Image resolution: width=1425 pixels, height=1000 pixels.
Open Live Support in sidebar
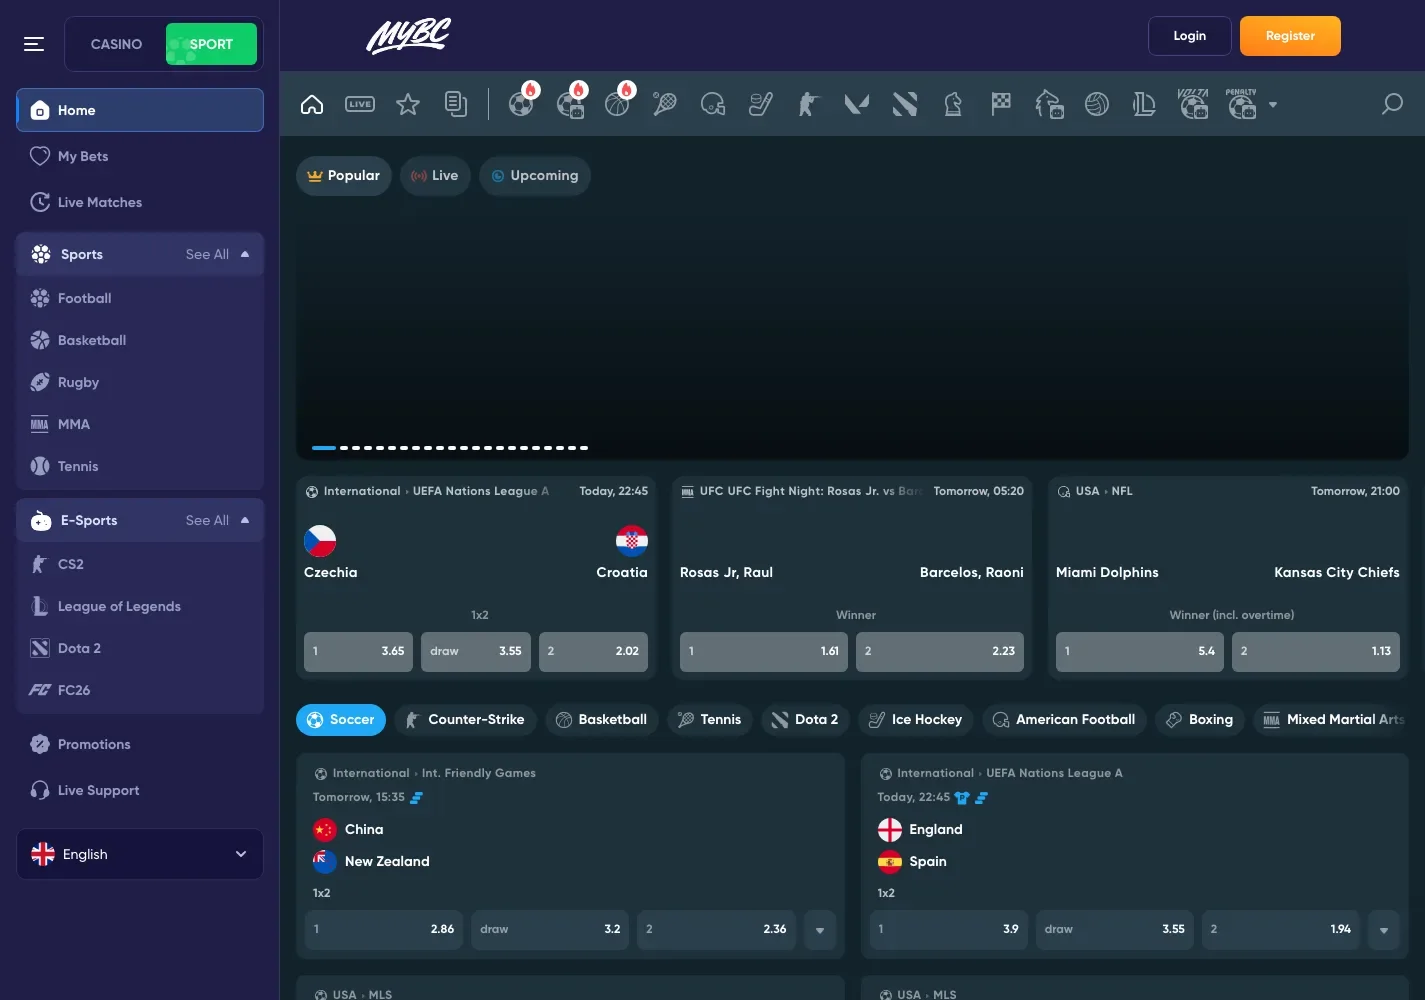[x=140, y=790]
